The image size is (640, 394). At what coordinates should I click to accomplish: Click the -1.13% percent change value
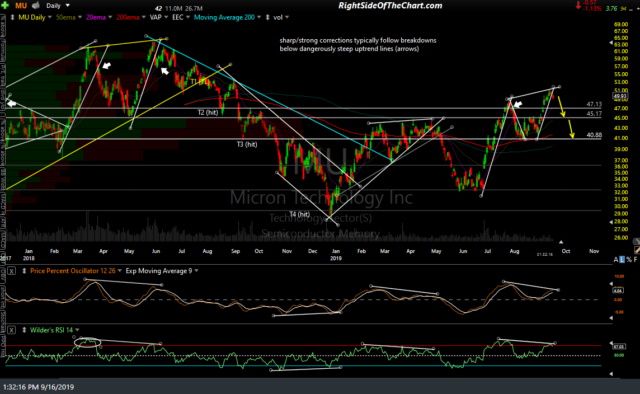tap(592, 9)
